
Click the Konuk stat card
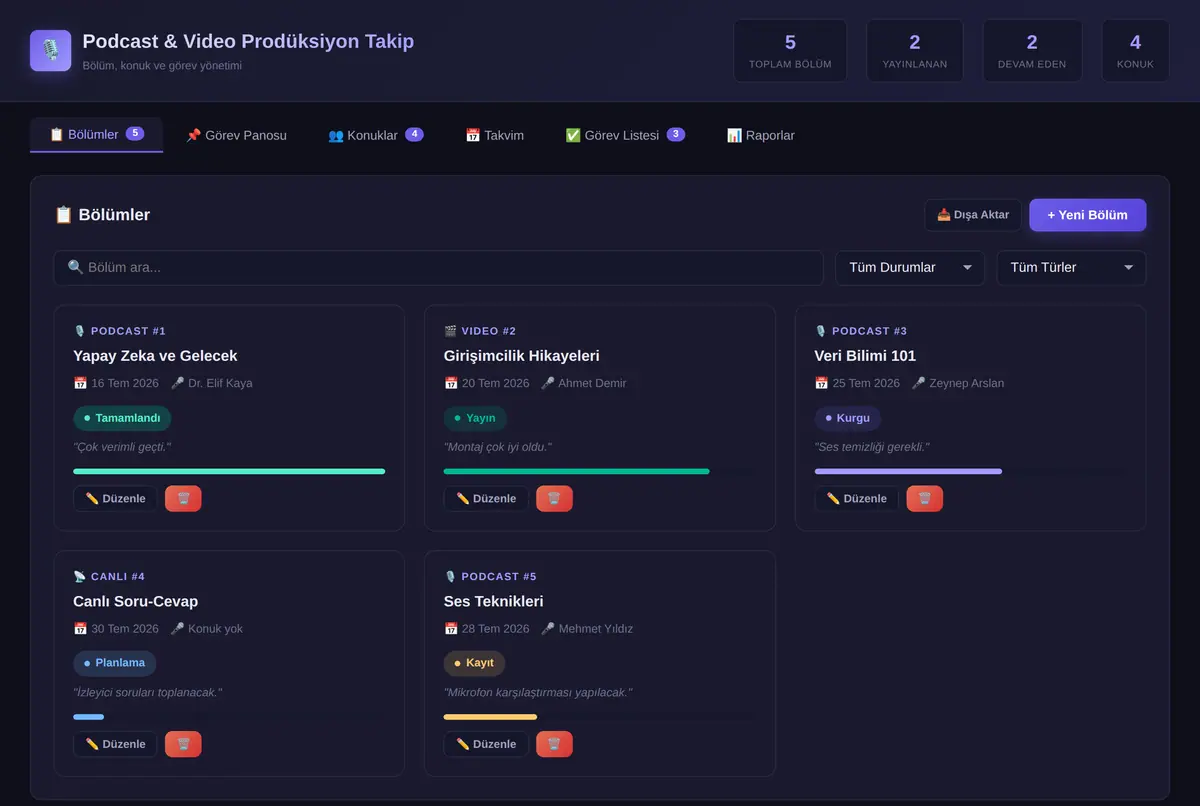coord(1135,51)
